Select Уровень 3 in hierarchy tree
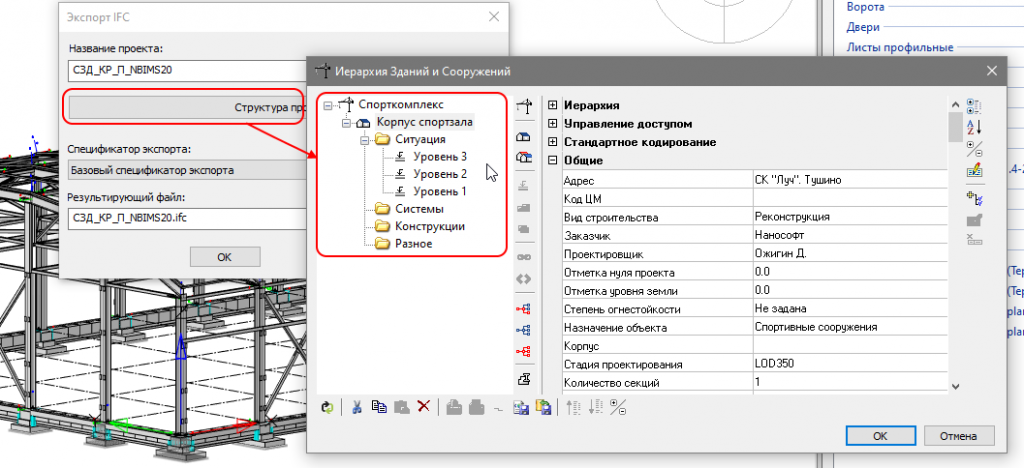 click(440, 157)
